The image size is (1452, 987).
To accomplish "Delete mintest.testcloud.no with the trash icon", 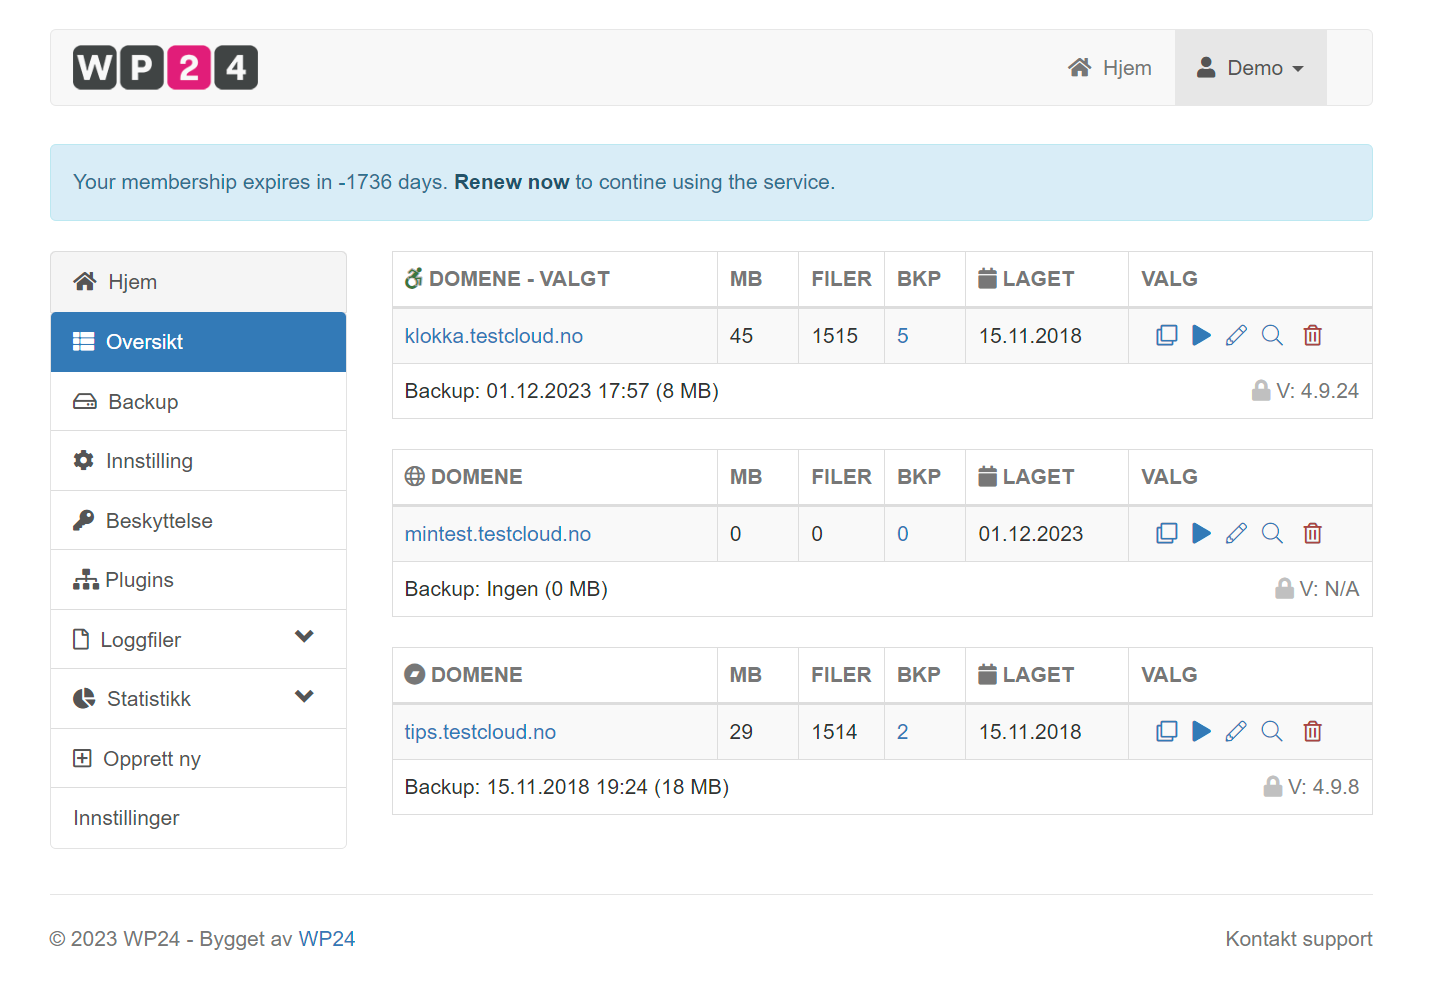I will [1312, 534].
